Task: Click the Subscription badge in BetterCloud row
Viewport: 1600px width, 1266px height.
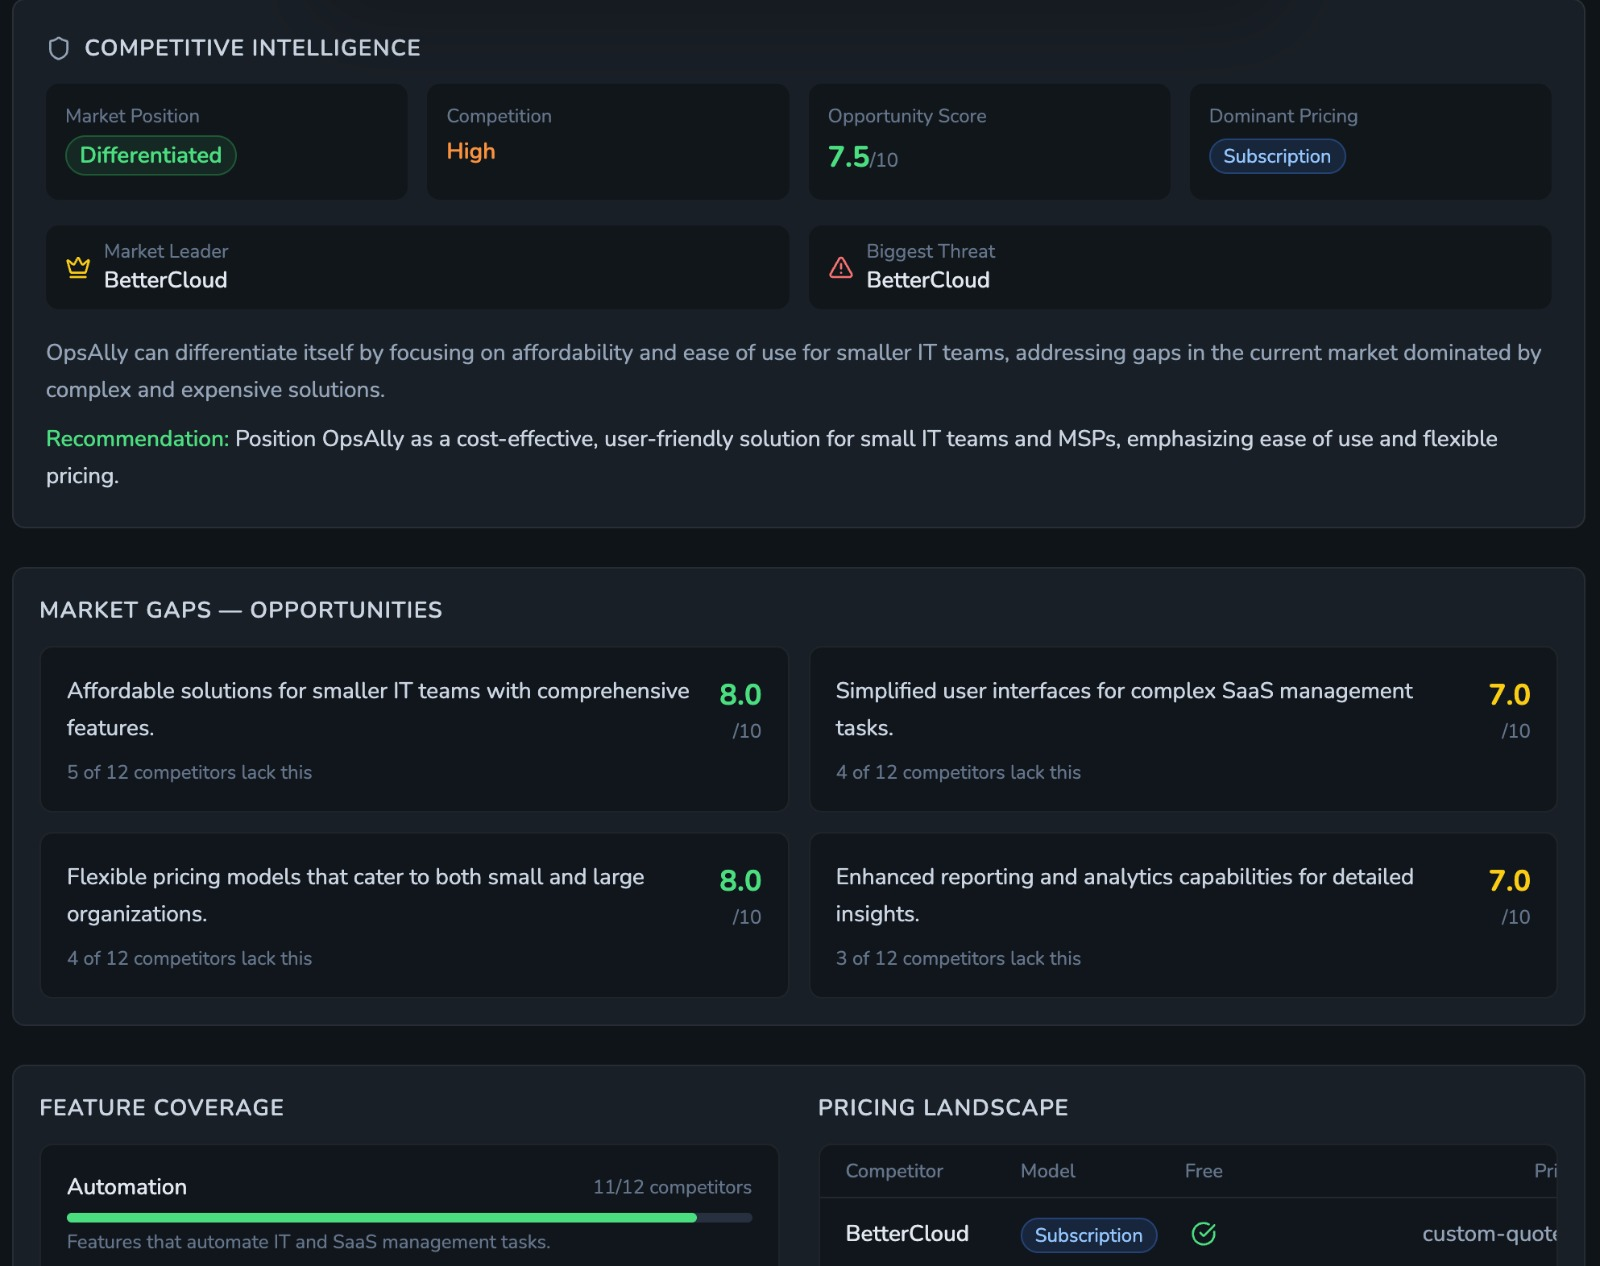Action: coord(1088,1235)
